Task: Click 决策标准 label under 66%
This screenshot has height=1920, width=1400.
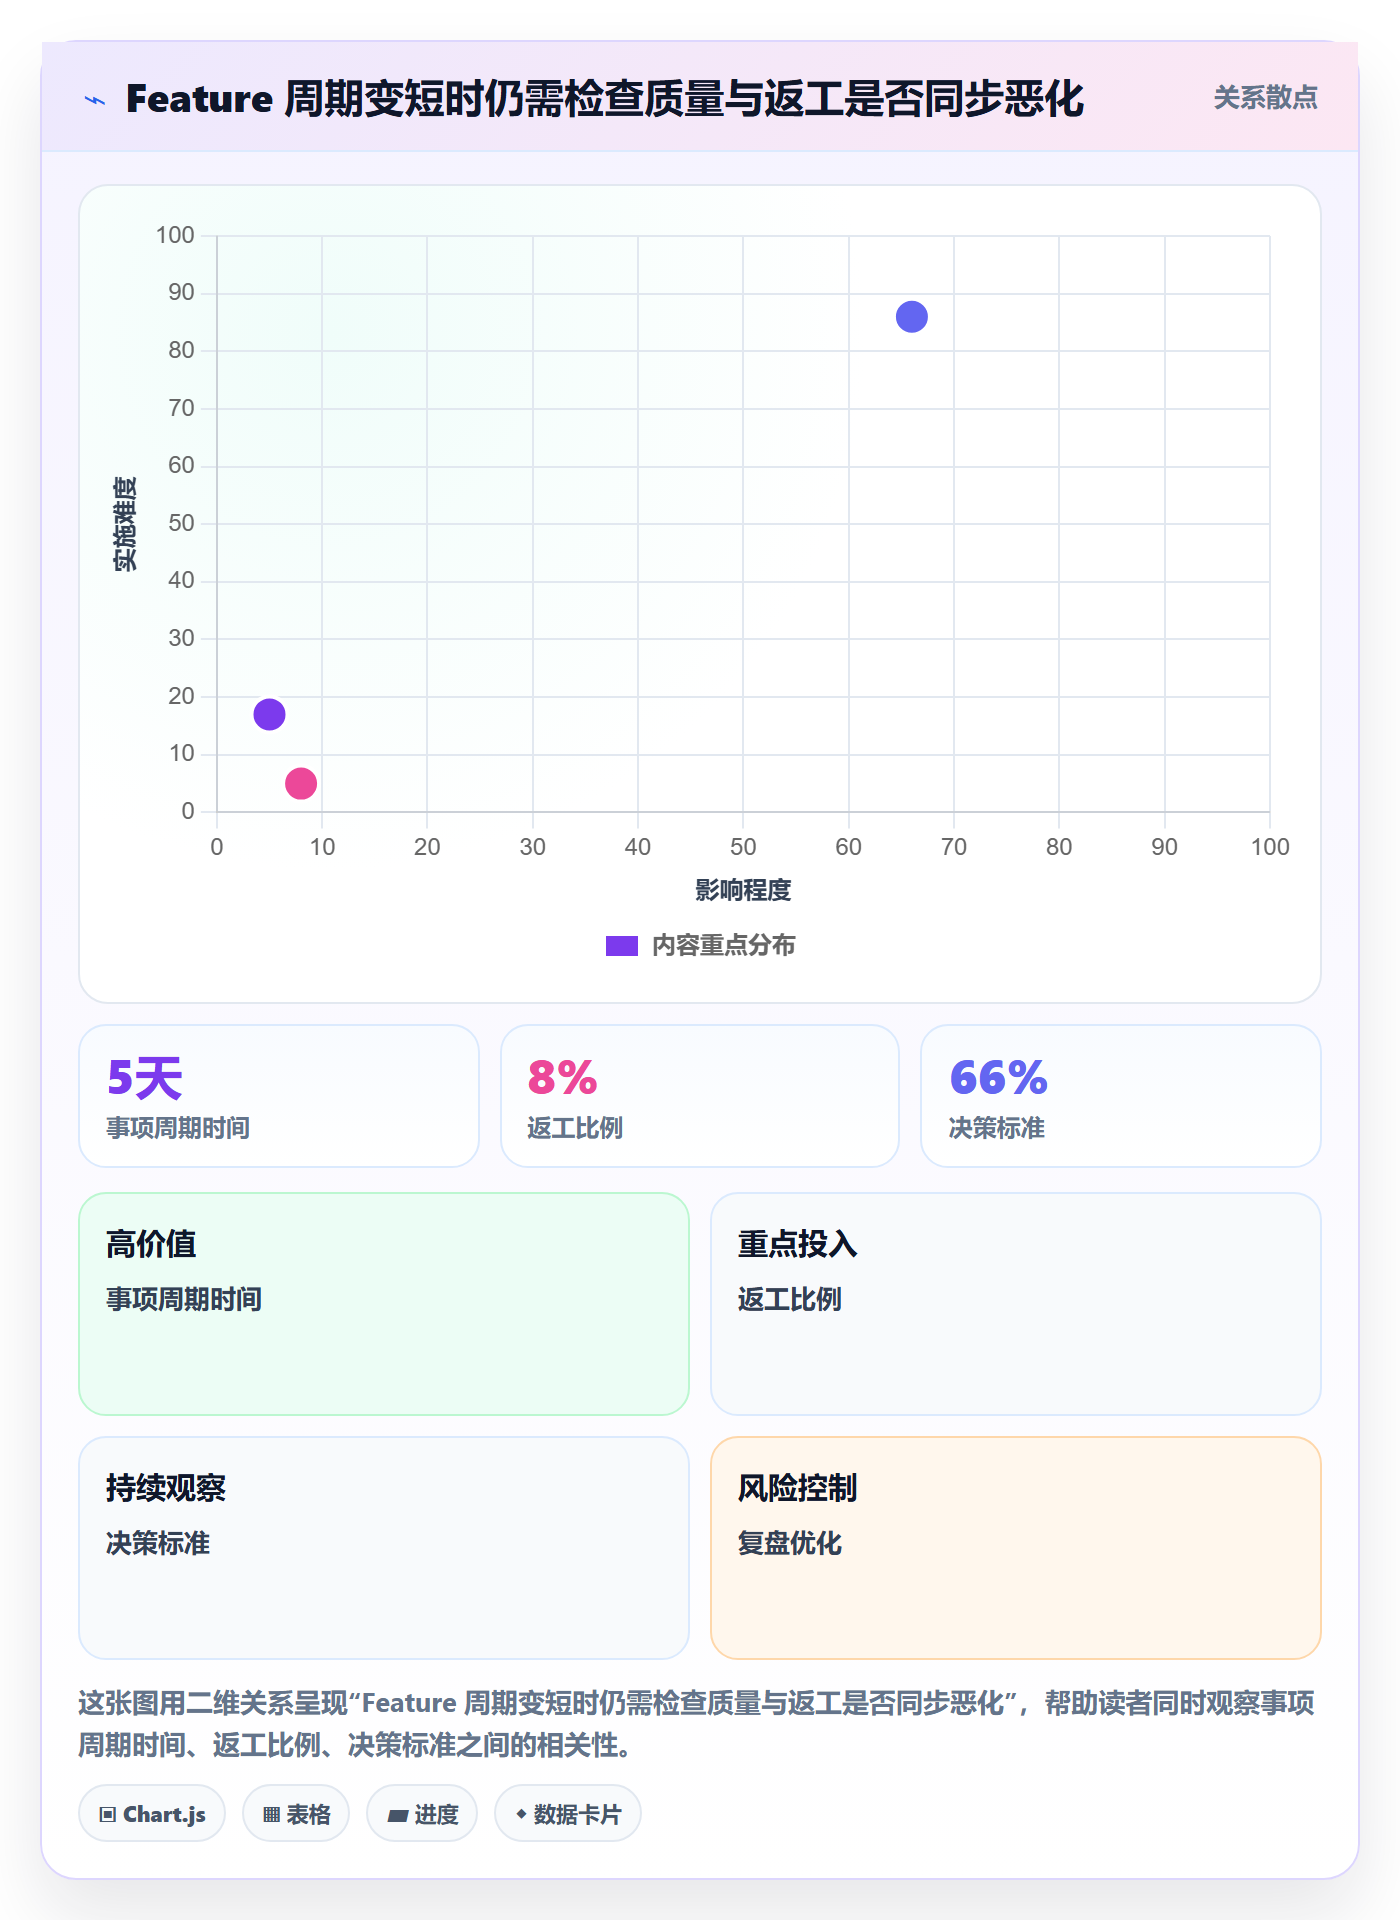Action: (x=997, y=1128)
